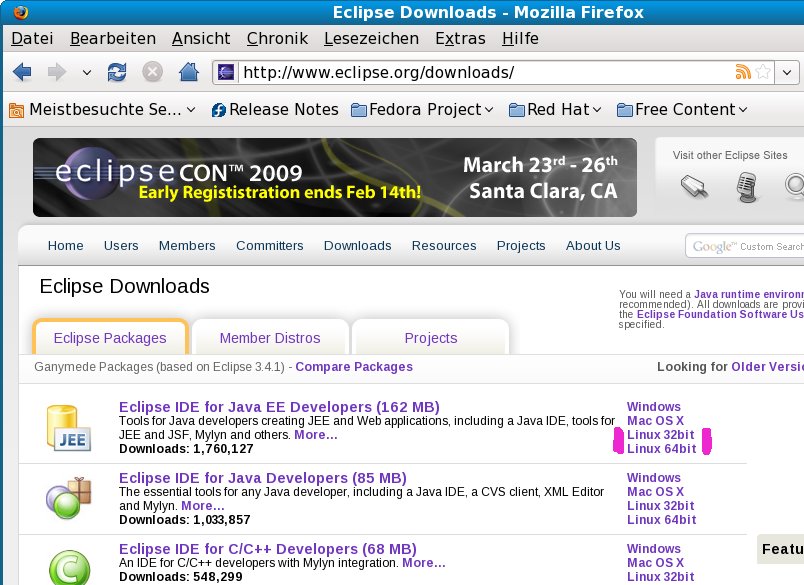This screenshot has width=804, height=585.
Task: Click the RSS feed icon in address bar
Action: click(743, 72)
